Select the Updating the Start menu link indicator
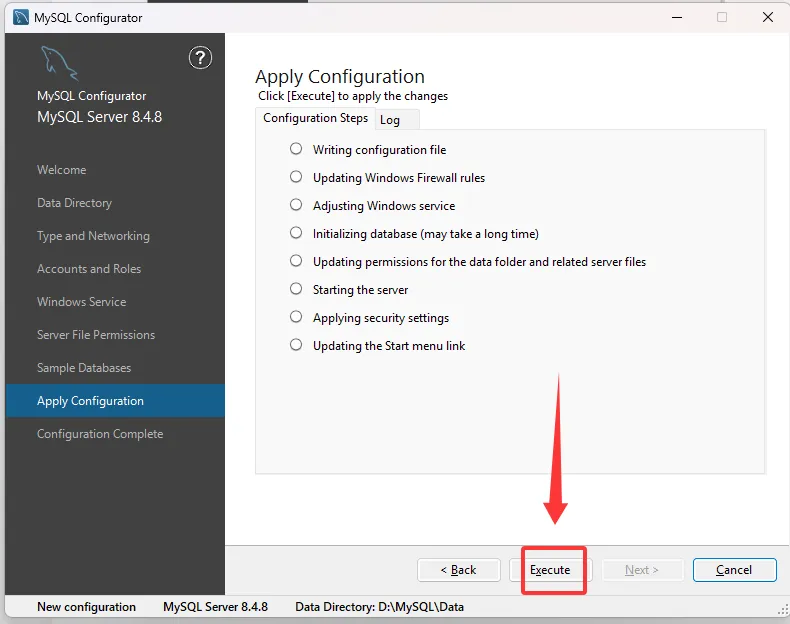 (296, 345)
